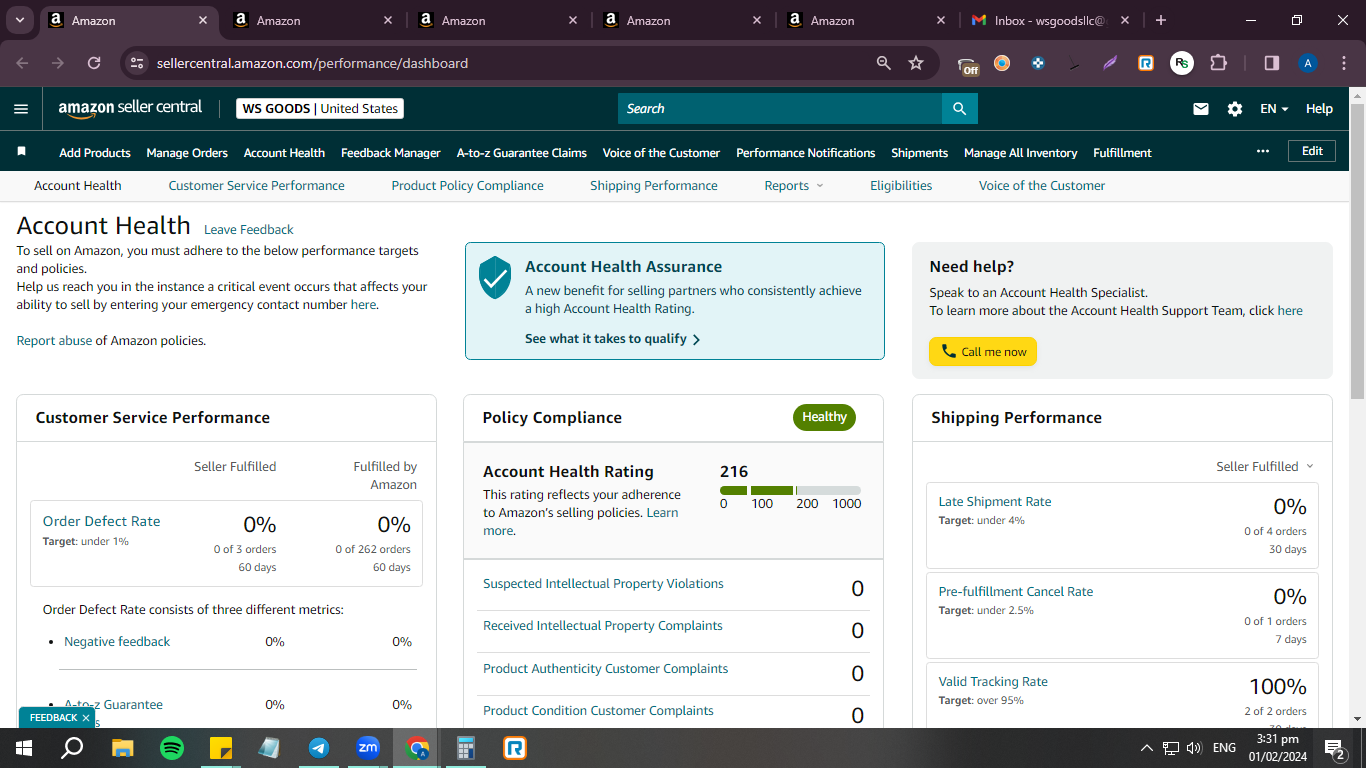Open the settings gear icon
Viewport: 1366px width, 768px height.
pos(1235,109)
